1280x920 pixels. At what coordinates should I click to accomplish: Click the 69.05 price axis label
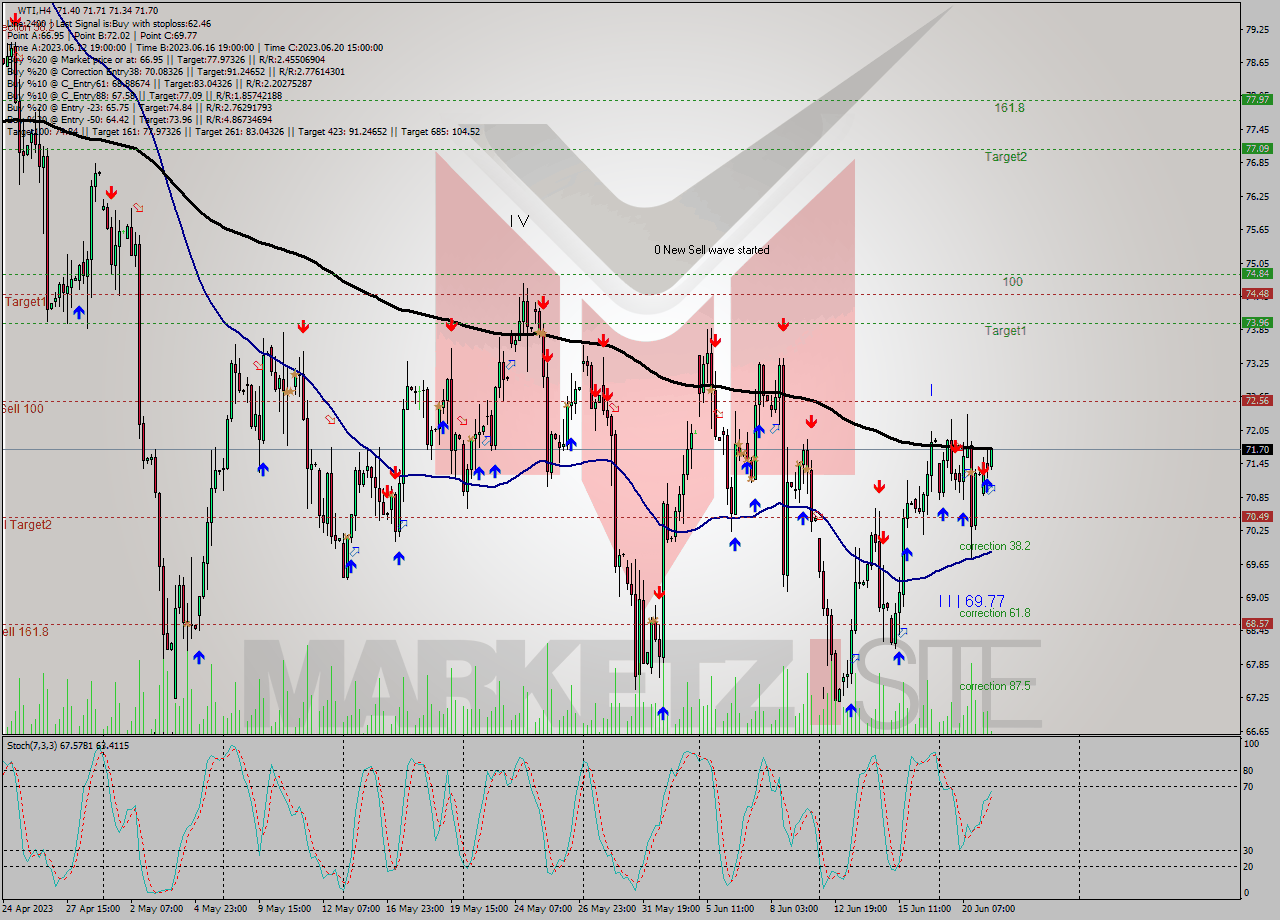1255,597
